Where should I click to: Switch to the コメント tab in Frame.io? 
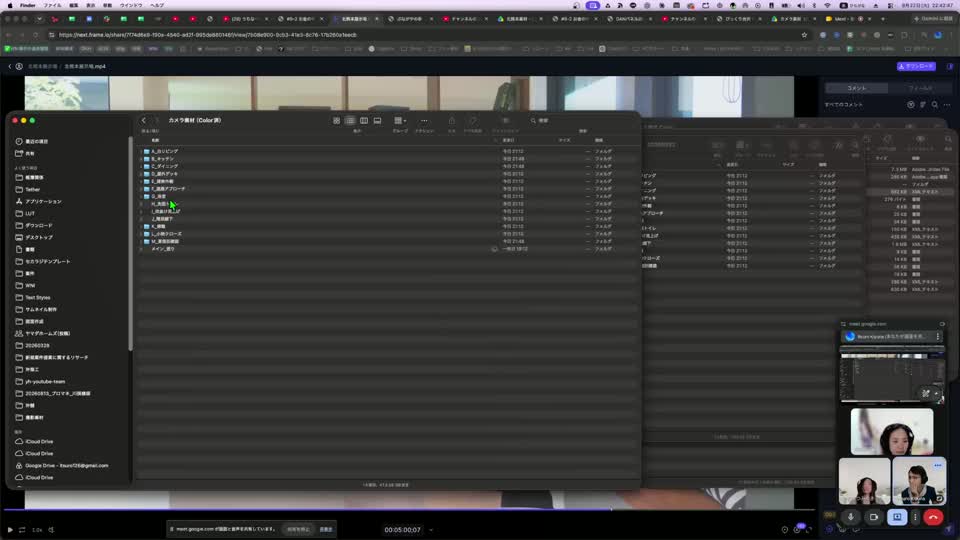coord(857,88)
